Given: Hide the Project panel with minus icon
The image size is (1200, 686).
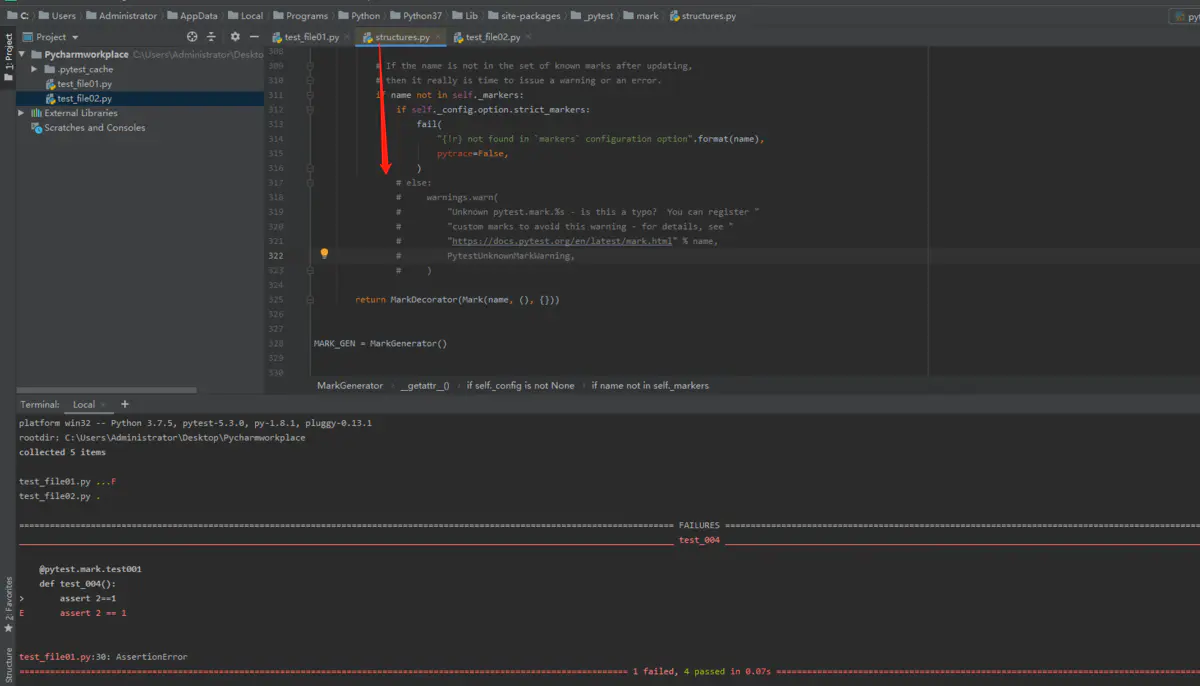Looking at the screenshot, I should pos(255,37).
